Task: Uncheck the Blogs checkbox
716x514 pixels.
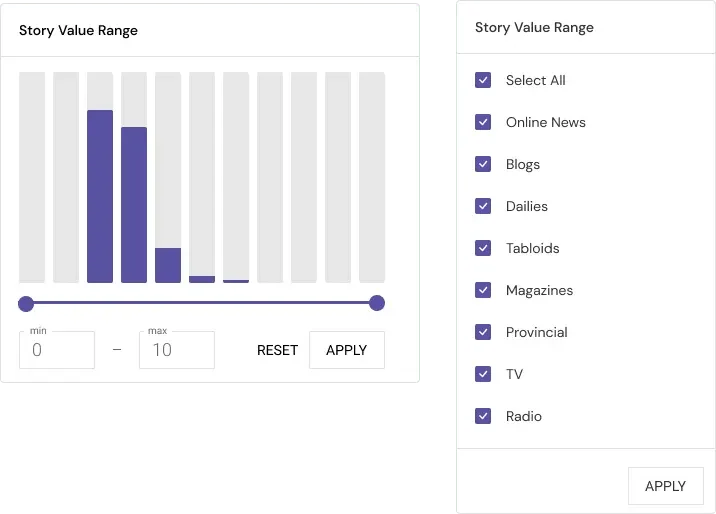Action: 483,164
